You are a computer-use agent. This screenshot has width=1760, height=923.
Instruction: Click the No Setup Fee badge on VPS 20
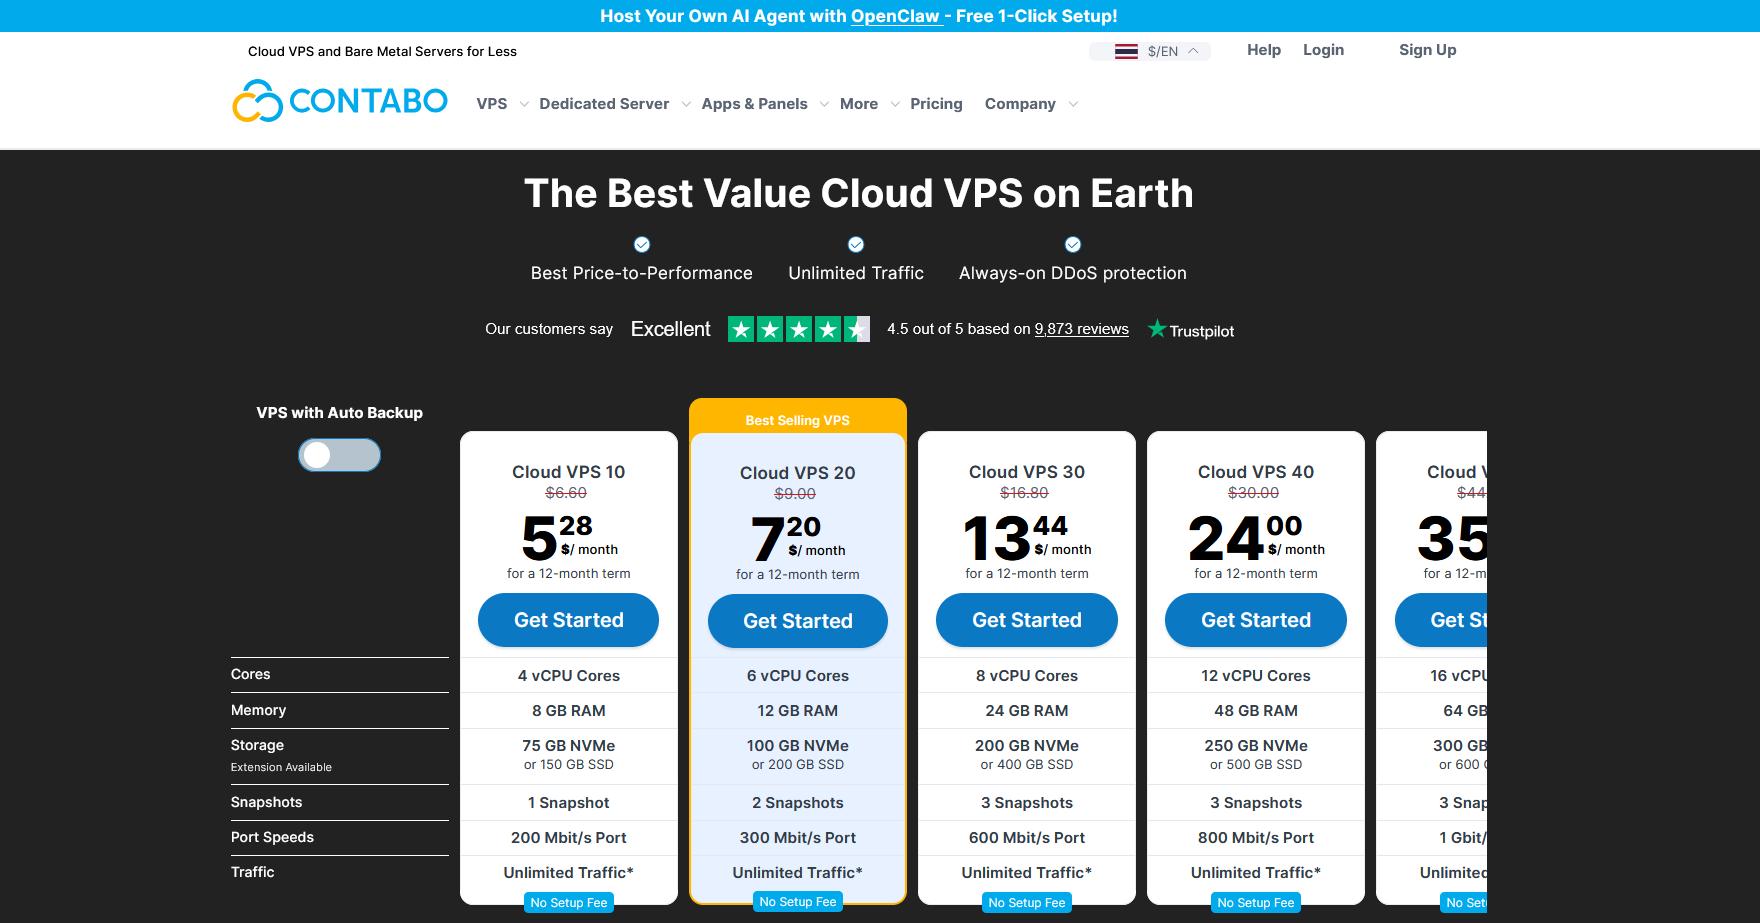(x=798, y=902)
